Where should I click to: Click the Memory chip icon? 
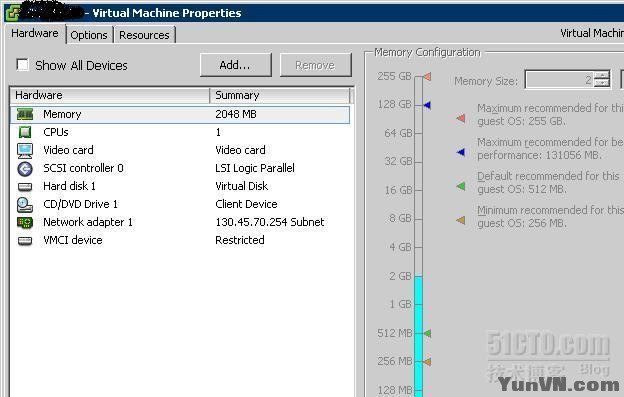pyautogui.click(x=25, y=115)
